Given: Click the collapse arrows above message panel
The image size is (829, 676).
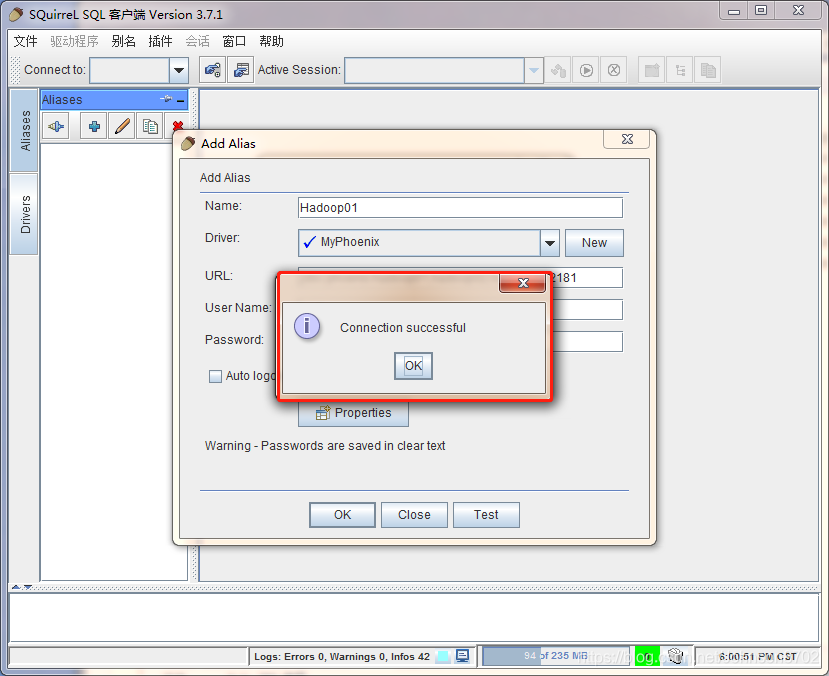Looking at the screenshot, I should coord(22,587).
